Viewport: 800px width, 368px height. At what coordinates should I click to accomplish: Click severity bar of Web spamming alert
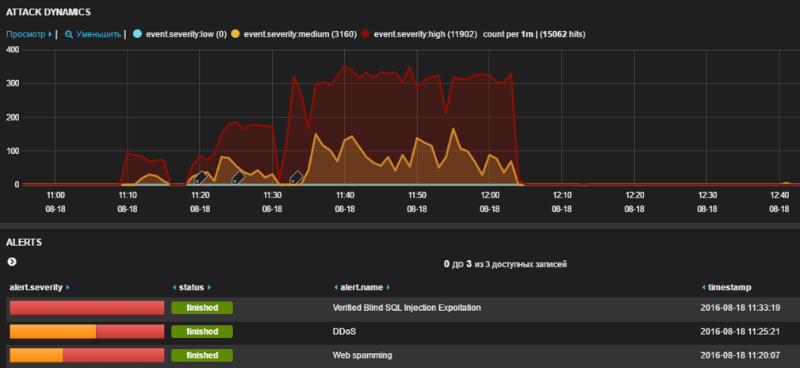[87, 355]
